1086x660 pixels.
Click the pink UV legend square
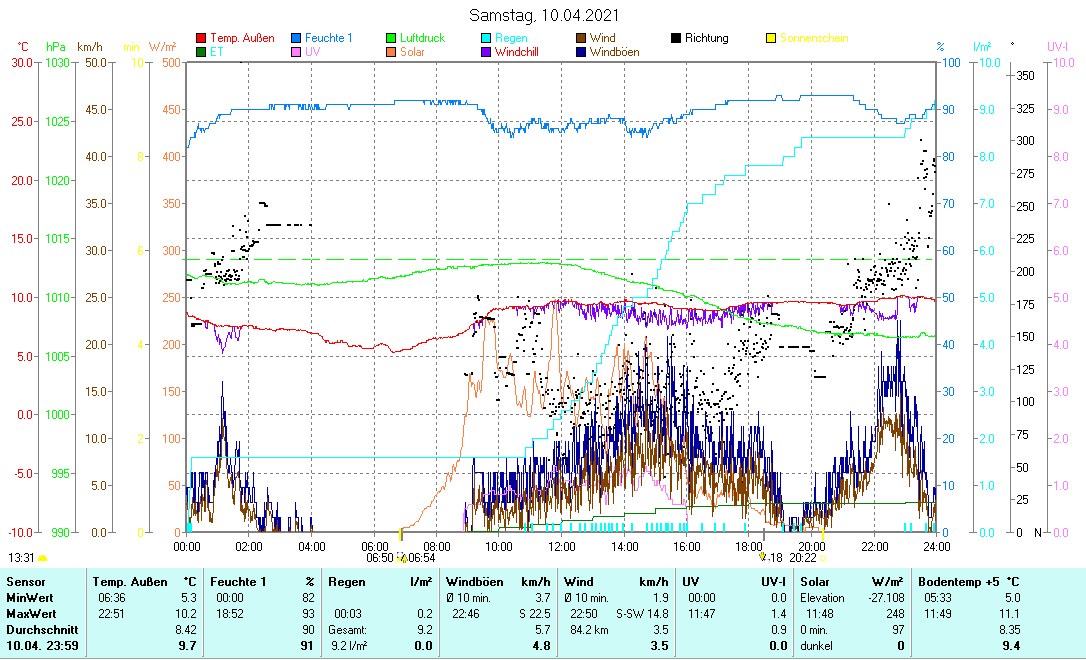tap(296, 52)
